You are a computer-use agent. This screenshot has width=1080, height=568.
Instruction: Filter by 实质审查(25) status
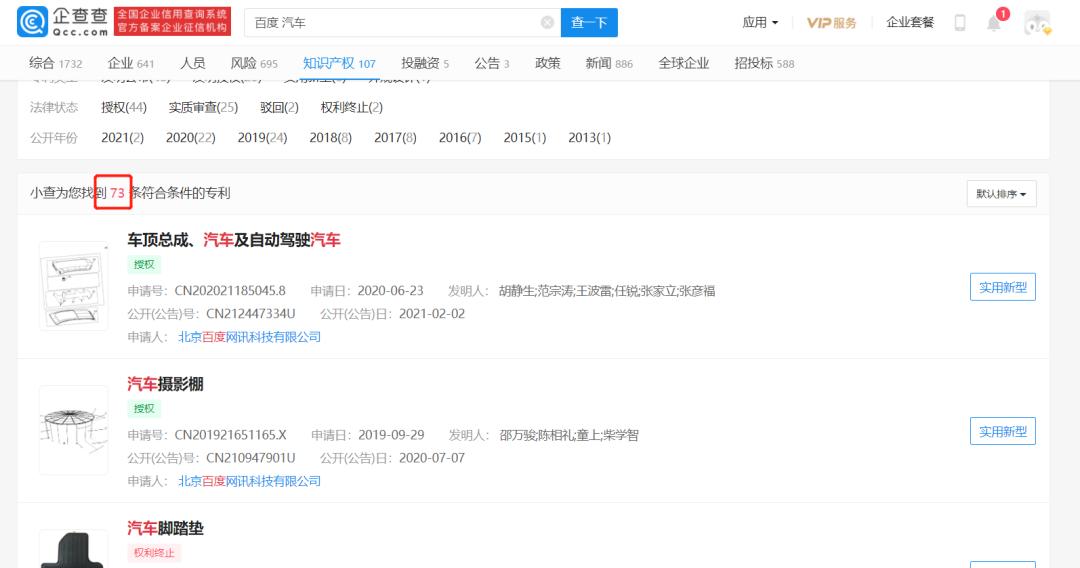point(203,107)
